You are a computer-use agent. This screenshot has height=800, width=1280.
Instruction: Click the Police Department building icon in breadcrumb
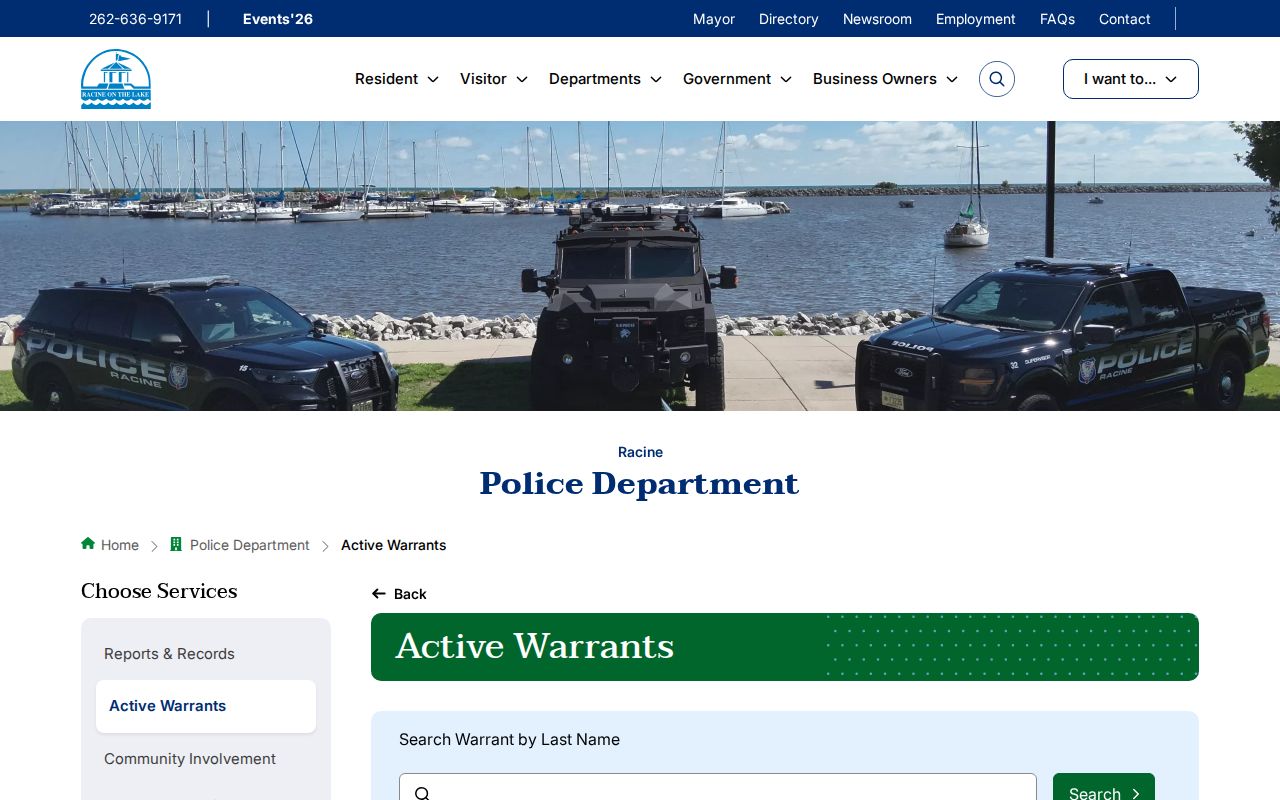176,544
